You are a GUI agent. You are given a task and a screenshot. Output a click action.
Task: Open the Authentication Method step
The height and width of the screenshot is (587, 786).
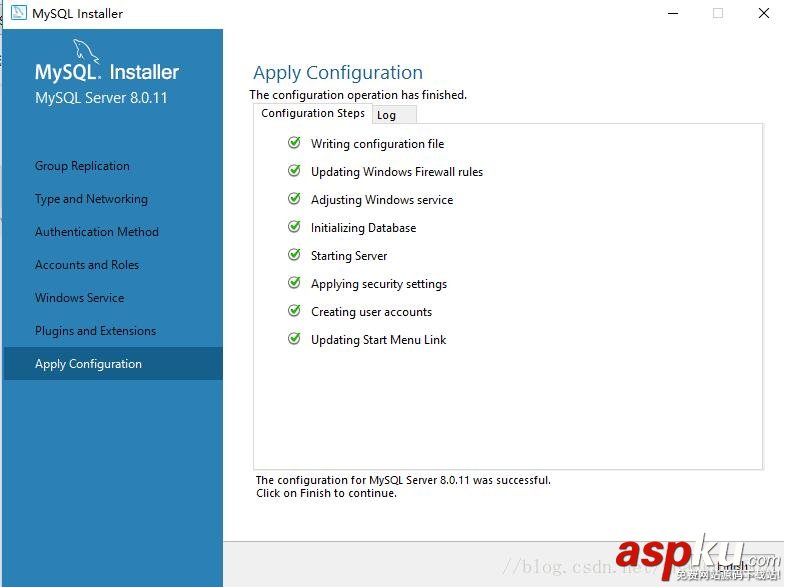click(97, 232)
